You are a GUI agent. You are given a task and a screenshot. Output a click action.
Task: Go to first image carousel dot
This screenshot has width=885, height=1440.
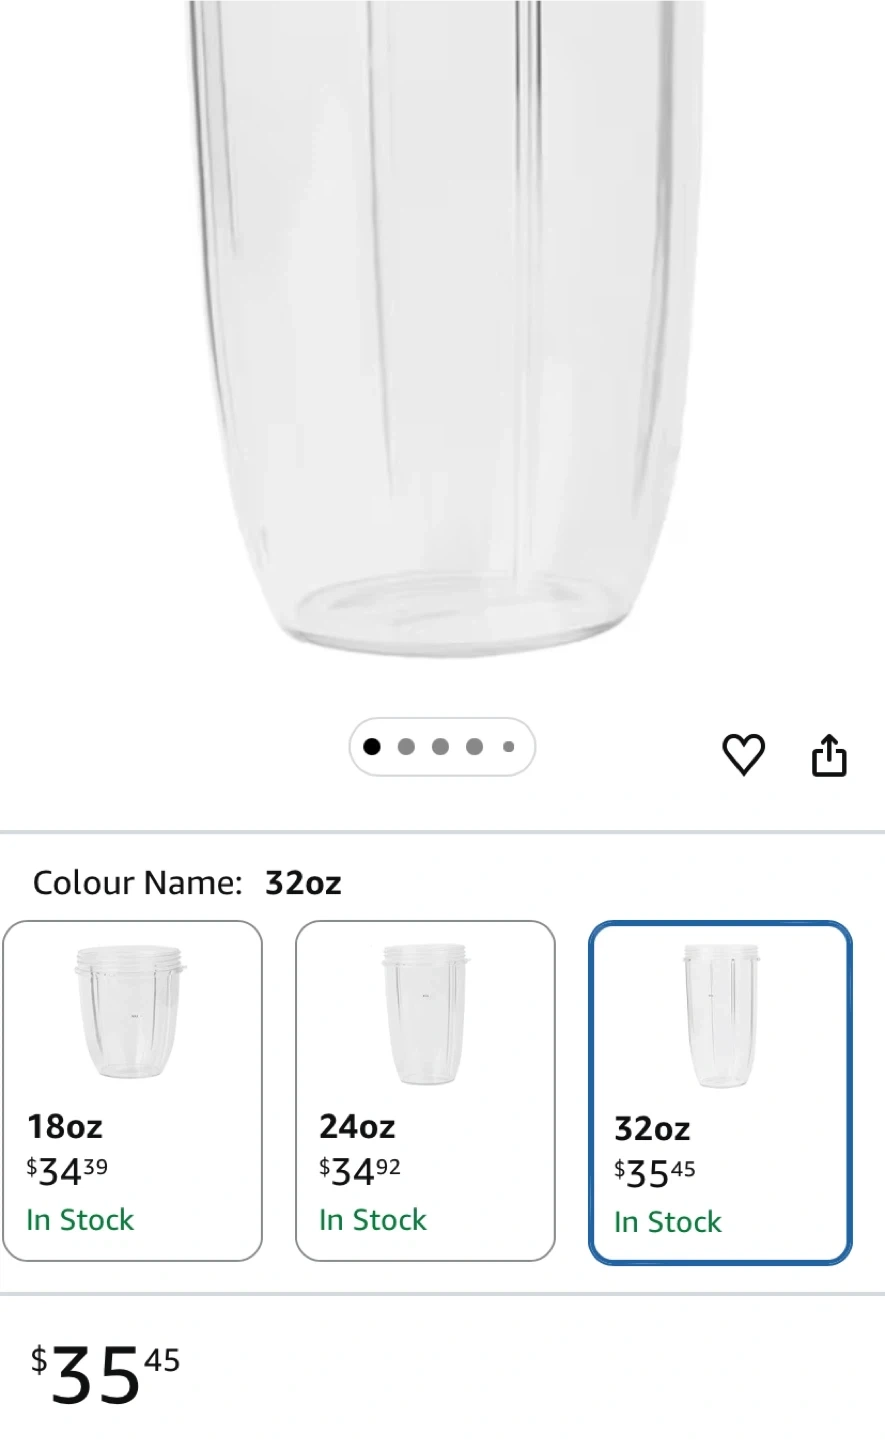pos(372,746)
